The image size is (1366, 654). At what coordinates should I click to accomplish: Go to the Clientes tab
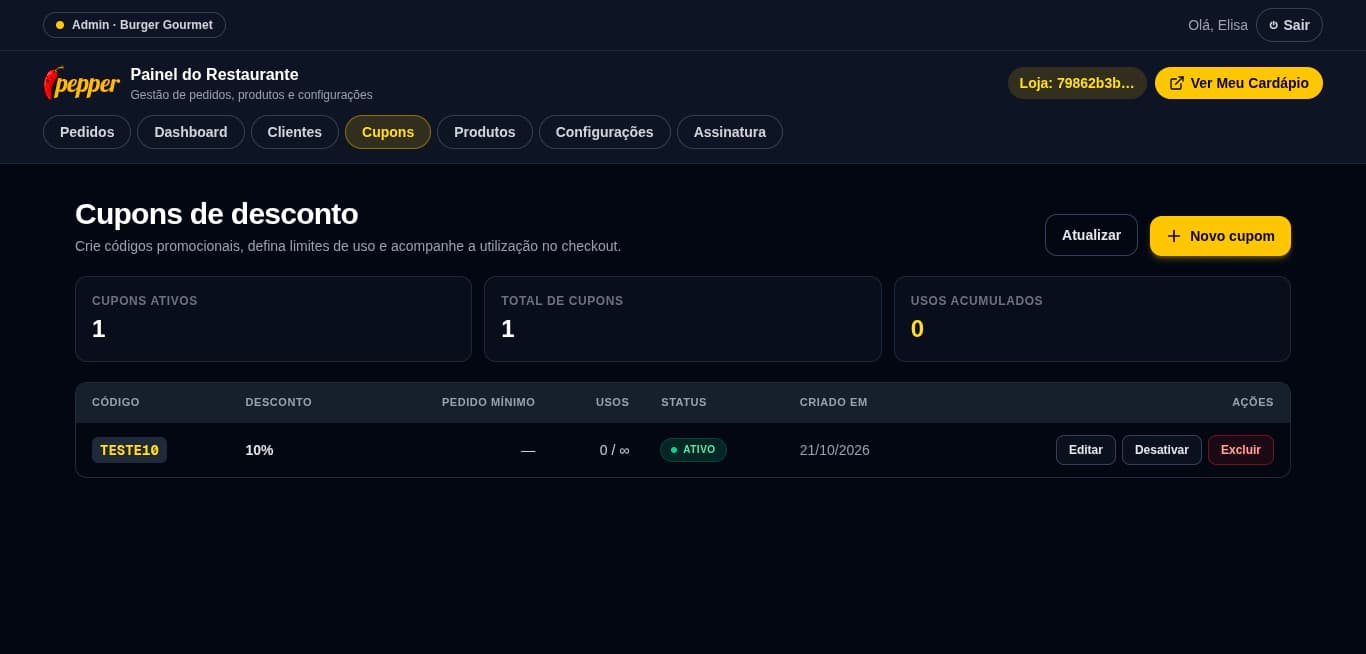tap(295, 132)
